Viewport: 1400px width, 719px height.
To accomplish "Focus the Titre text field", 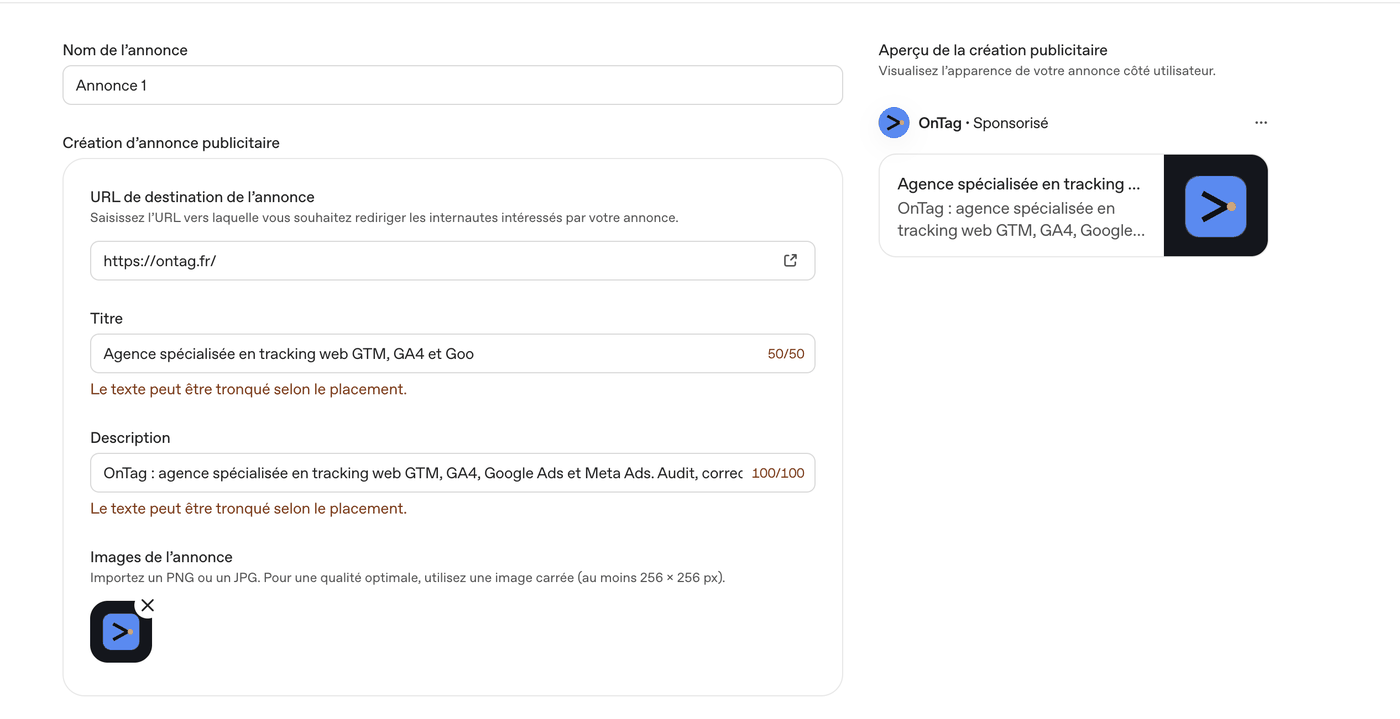I will click(453, 354).
